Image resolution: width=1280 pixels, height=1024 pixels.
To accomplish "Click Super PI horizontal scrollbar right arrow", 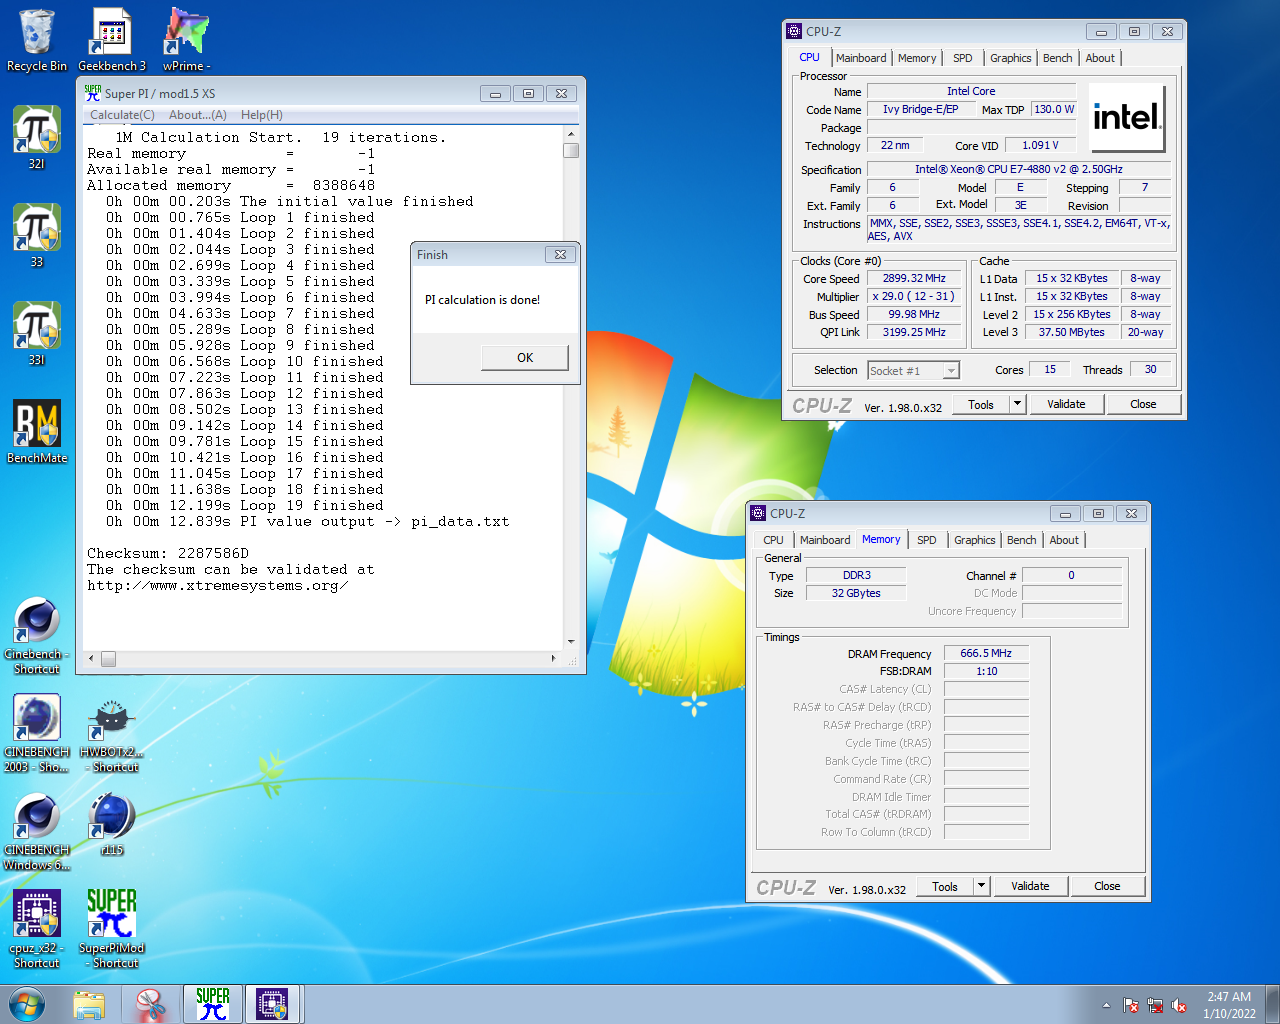I will click(554, 658).
